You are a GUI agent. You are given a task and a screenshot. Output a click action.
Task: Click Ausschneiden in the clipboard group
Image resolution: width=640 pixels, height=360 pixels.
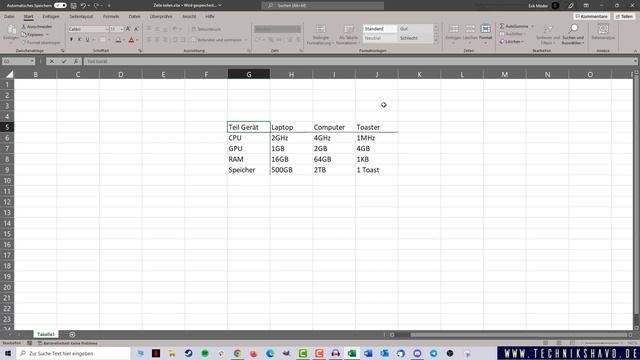pos(37,27)
